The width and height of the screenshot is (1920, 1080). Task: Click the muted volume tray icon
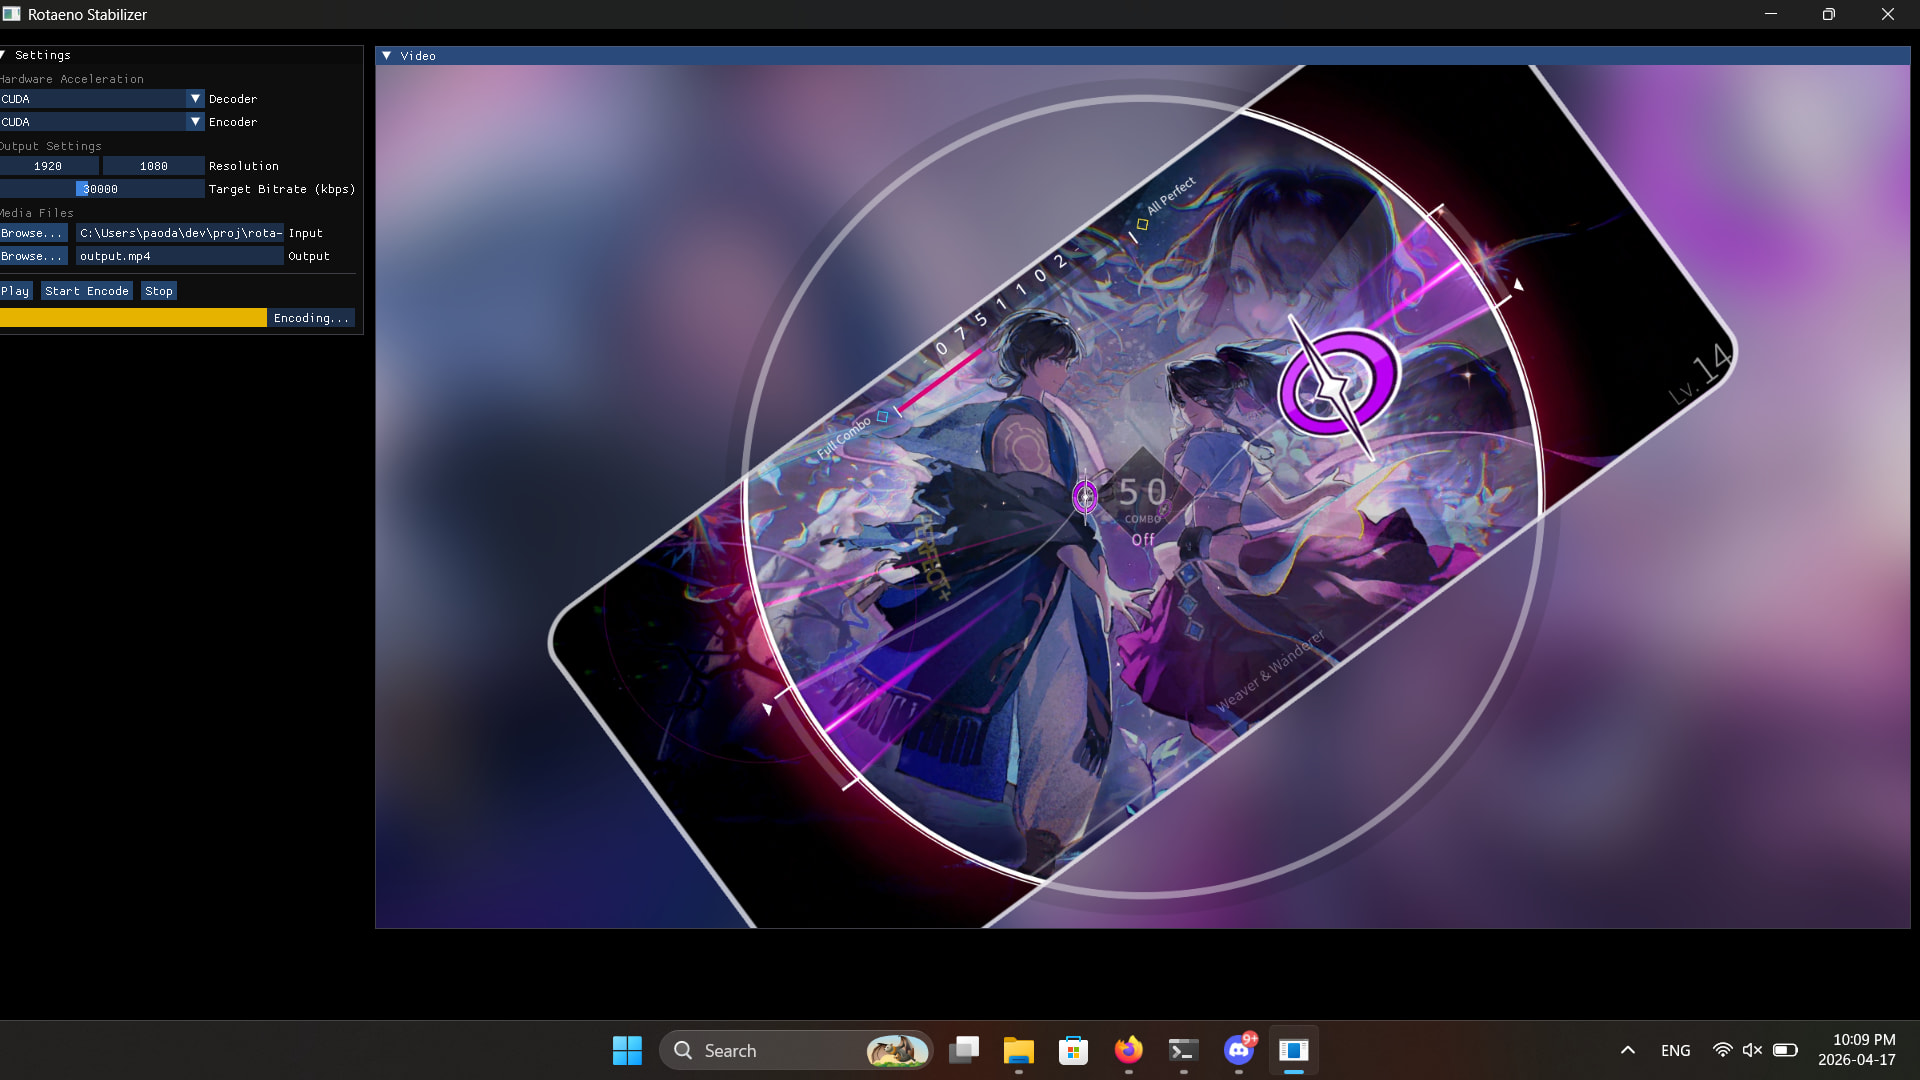coord(1752,1051)
